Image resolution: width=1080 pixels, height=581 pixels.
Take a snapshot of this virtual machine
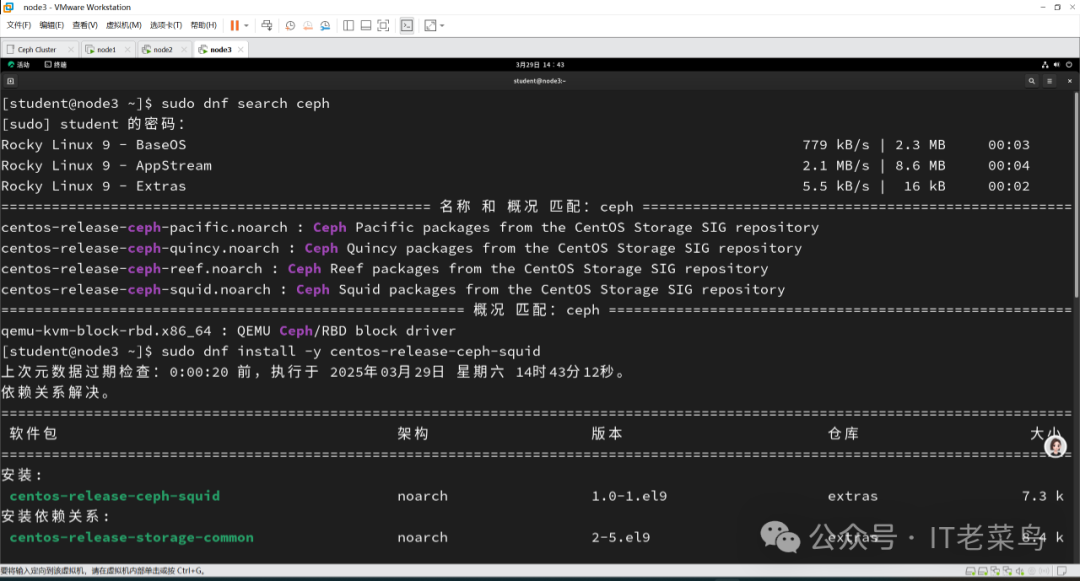[x=291, y=25]
